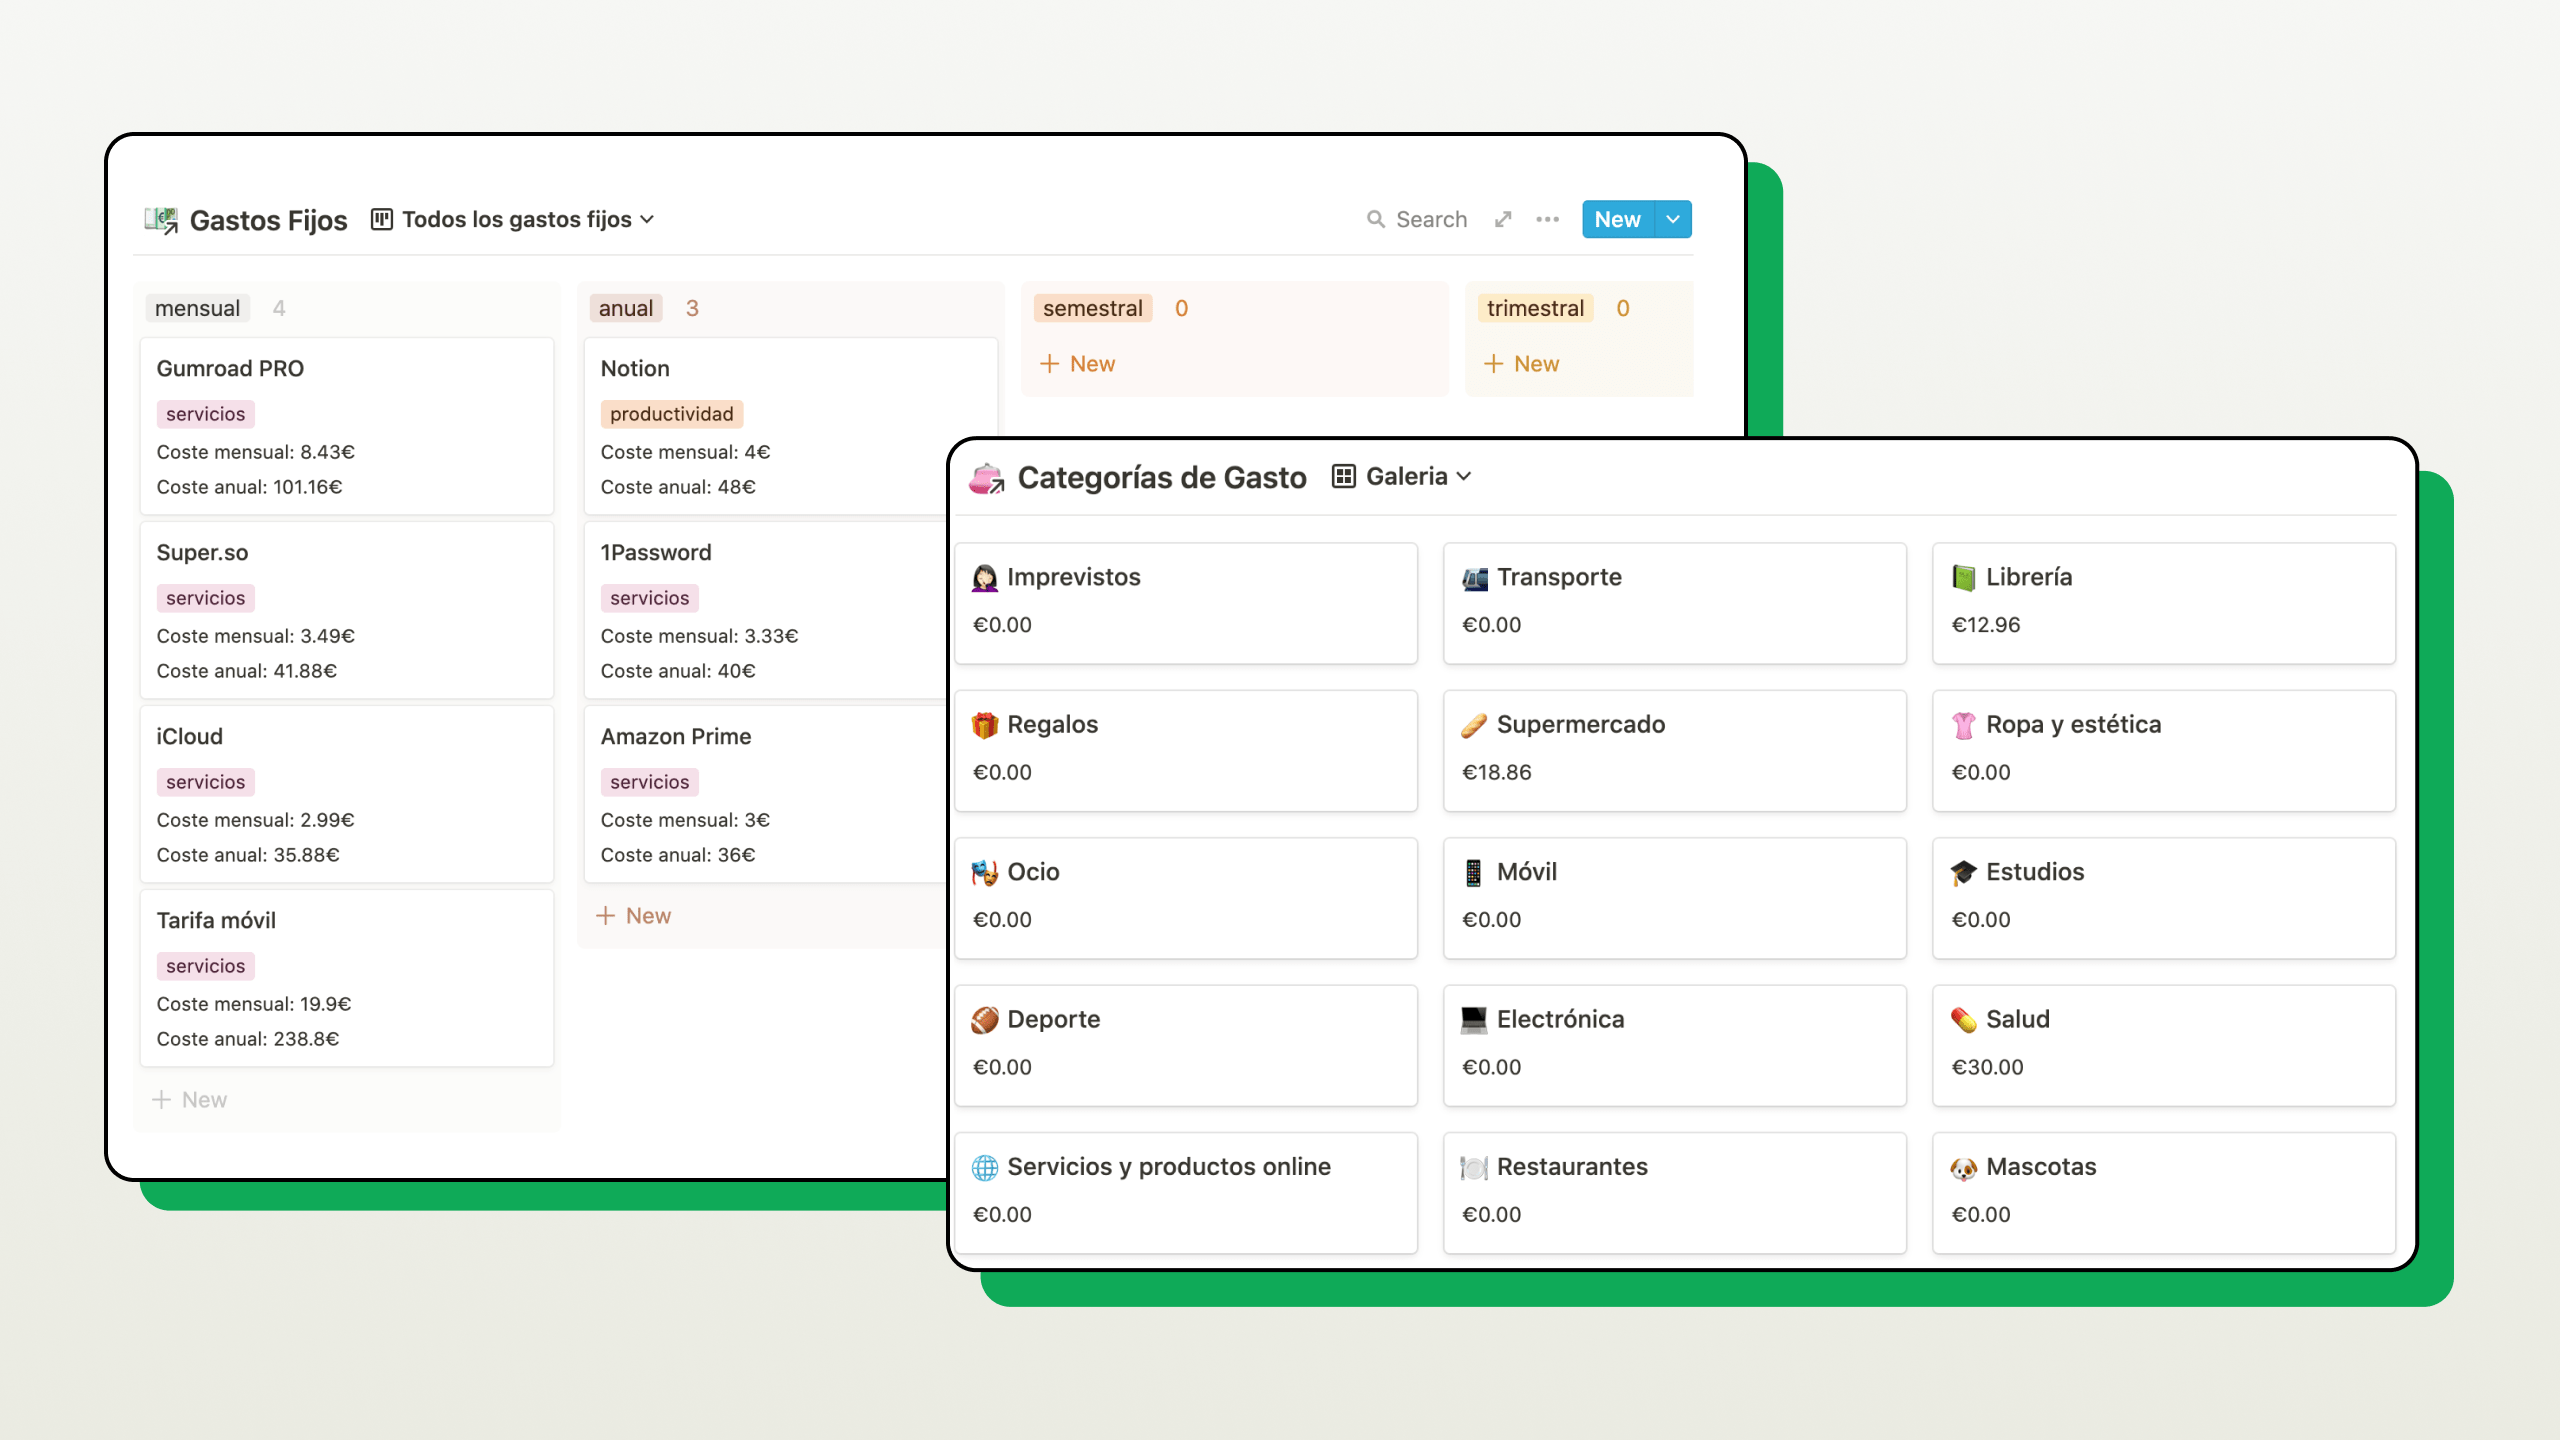Add new item in semestral column
Image resolution: width=2560 pixels, height=1440 pixels.
(x=1078, y=364)
